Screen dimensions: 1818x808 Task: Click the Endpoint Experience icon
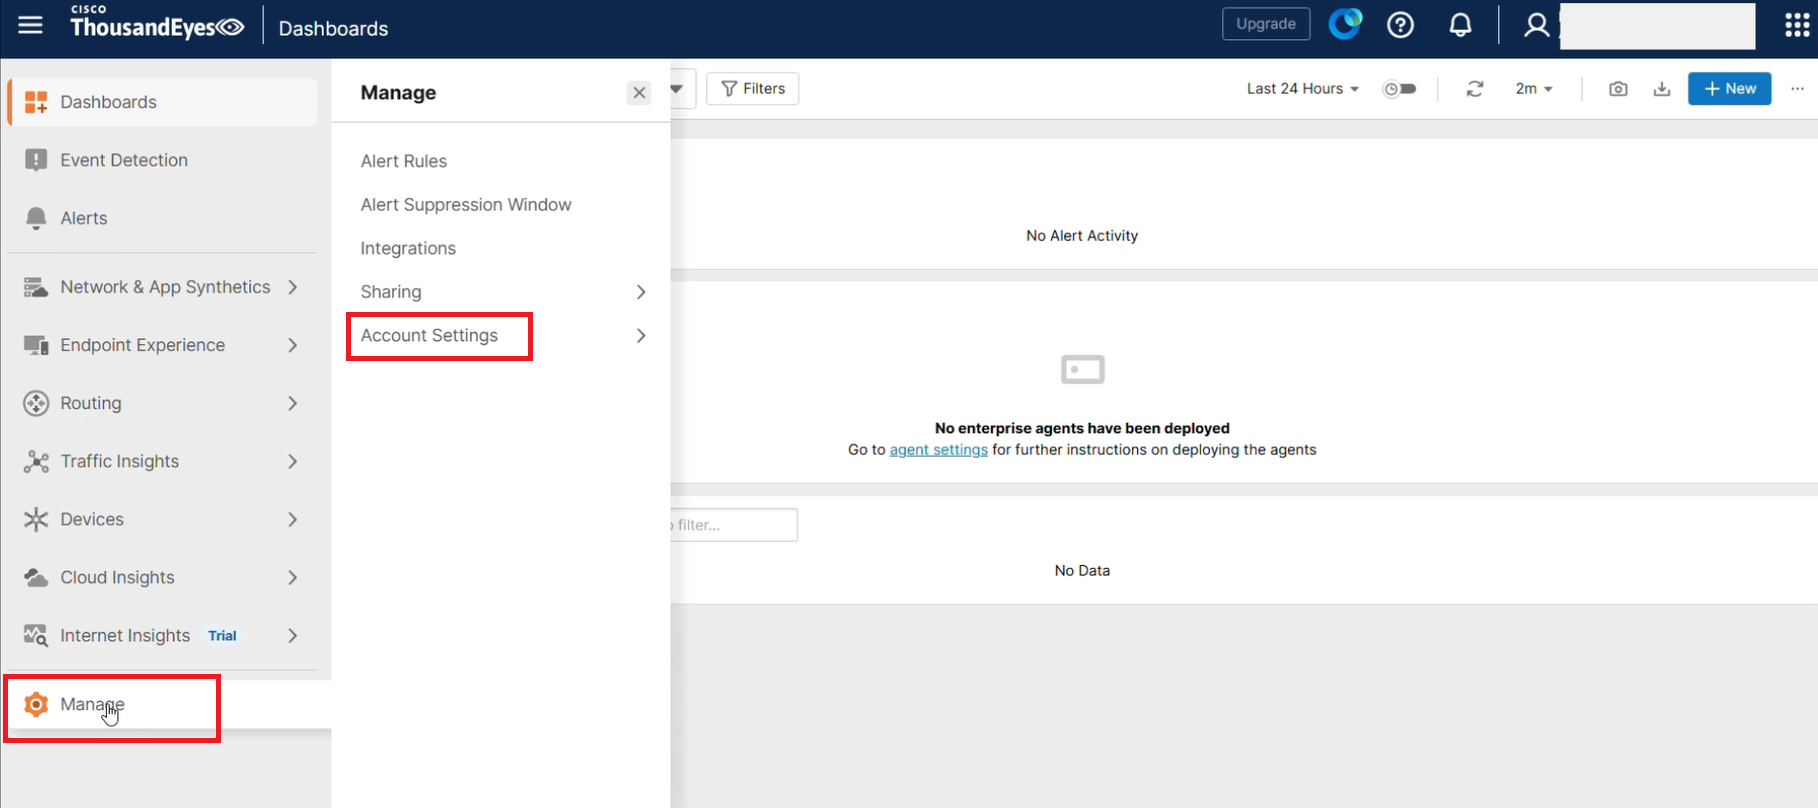(x=36, y=345)
